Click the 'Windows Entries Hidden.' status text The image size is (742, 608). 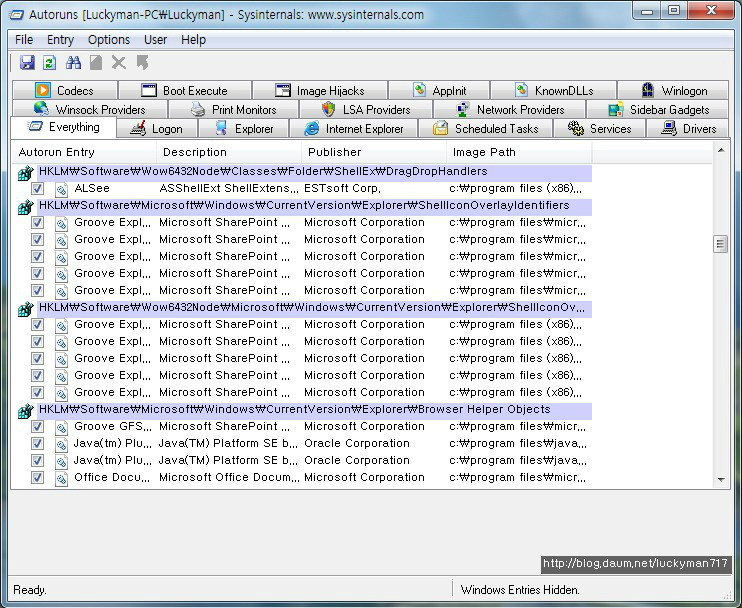click(520, 590)
